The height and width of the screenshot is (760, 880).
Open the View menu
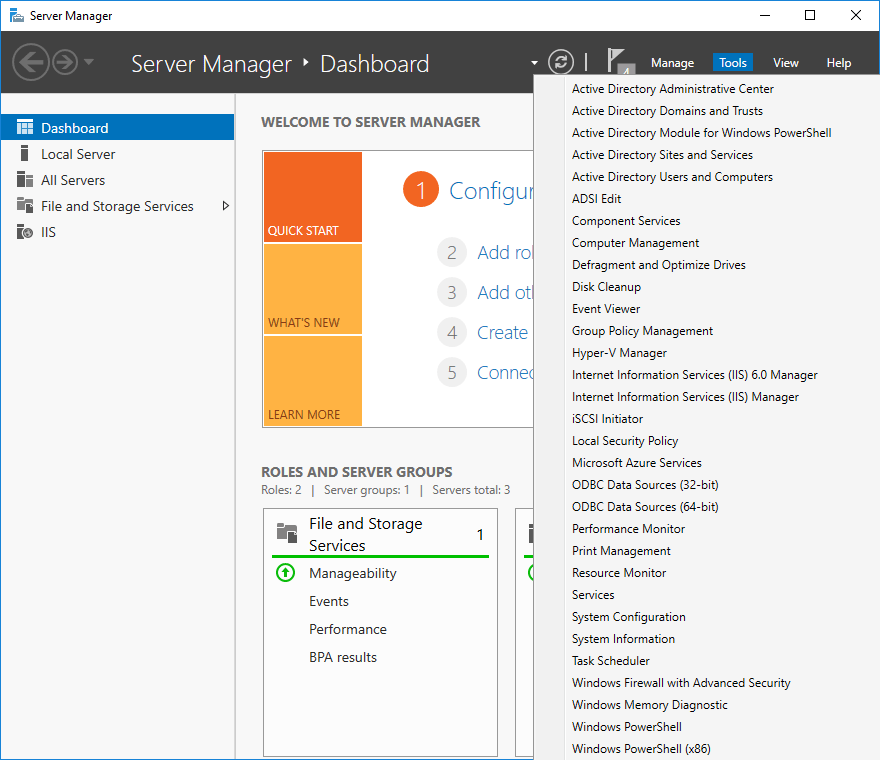(786, 63)
